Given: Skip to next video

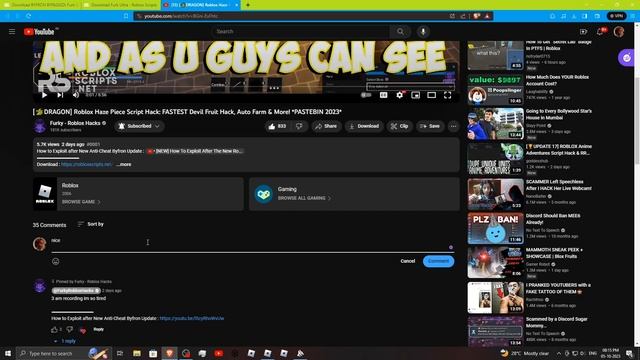Looking at the screenshot, I should pos(60,95).
